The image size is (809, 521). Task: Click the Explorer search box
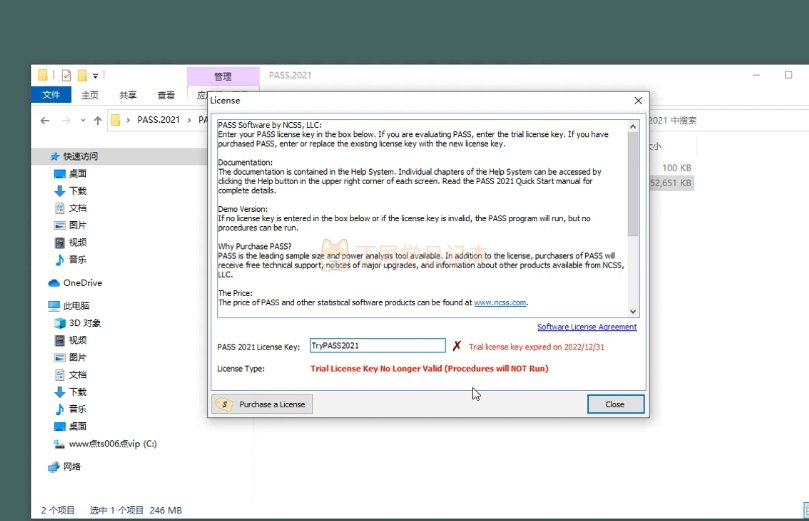(x=727, y=120)
